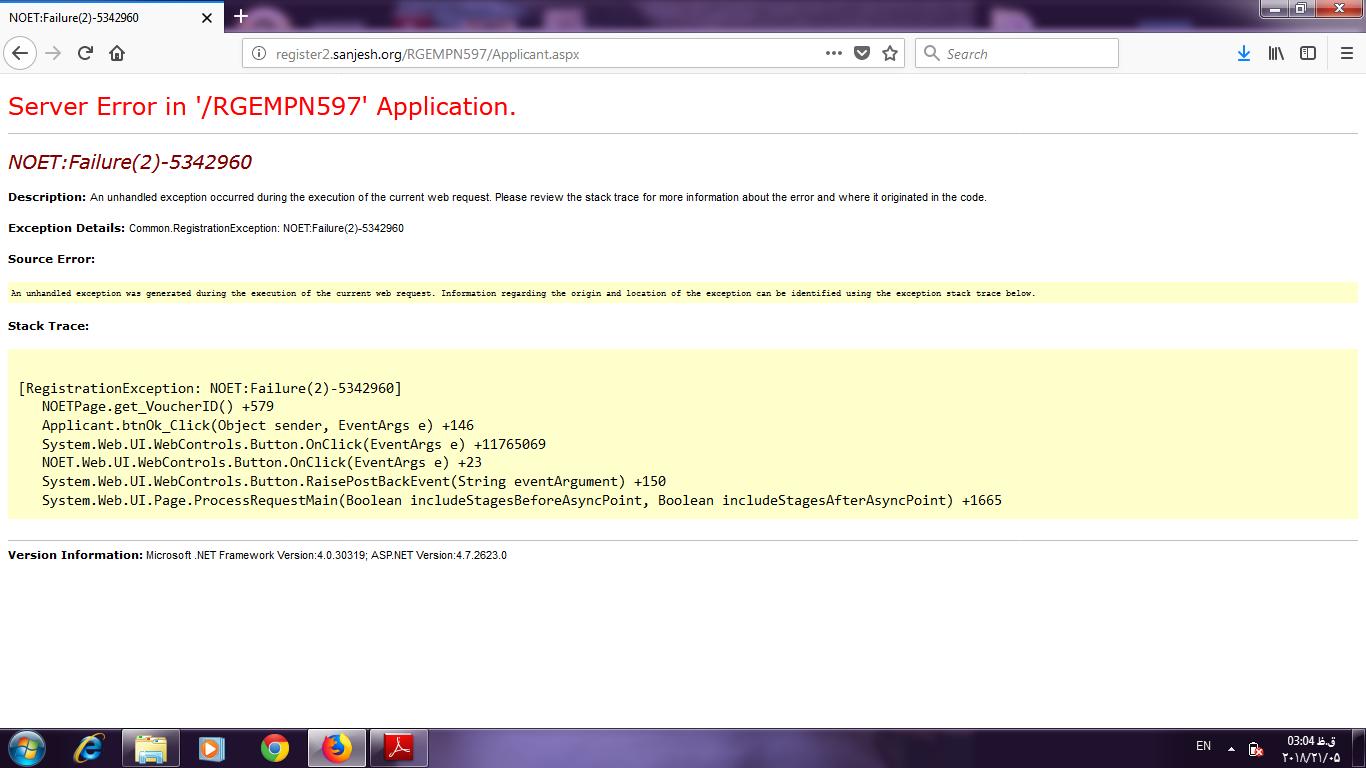
Task: Click the 'Description:' label
Action: 47,197
